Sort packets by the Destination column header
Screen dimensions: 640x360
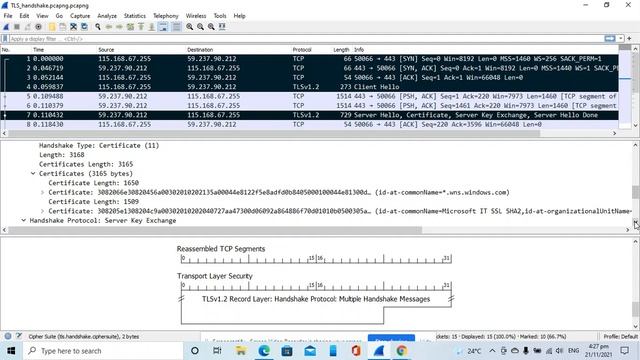point(200,50)
